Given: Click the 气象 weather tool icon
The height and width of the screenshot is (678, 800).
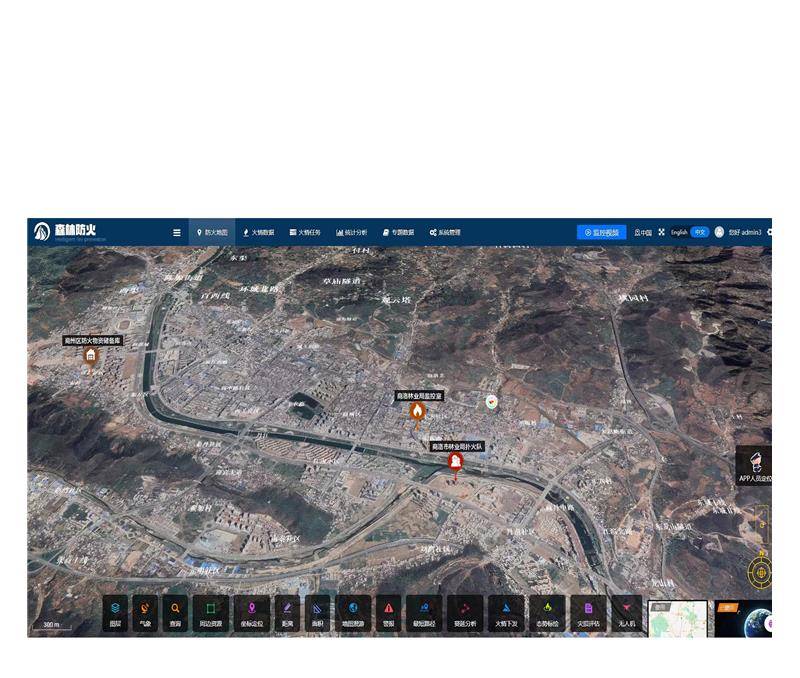Looking at the screenshot, I should (x=145, y=611).
